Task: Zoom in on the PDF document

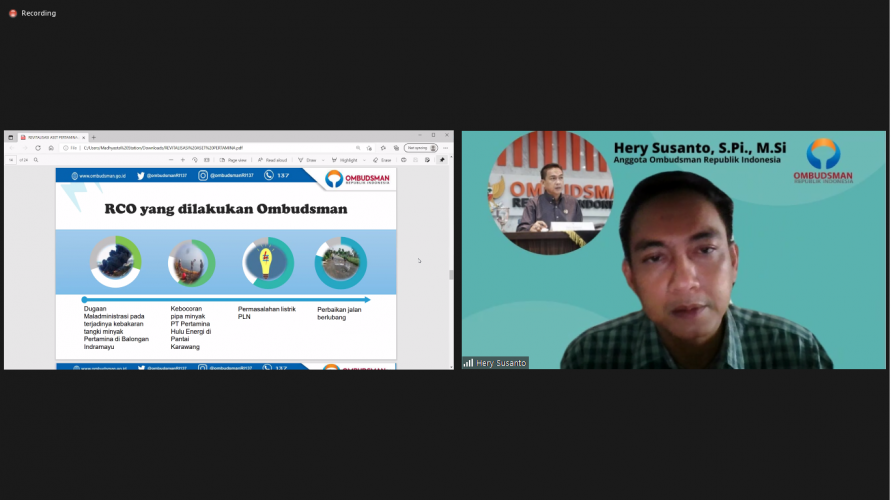Action: click(182, 160)
